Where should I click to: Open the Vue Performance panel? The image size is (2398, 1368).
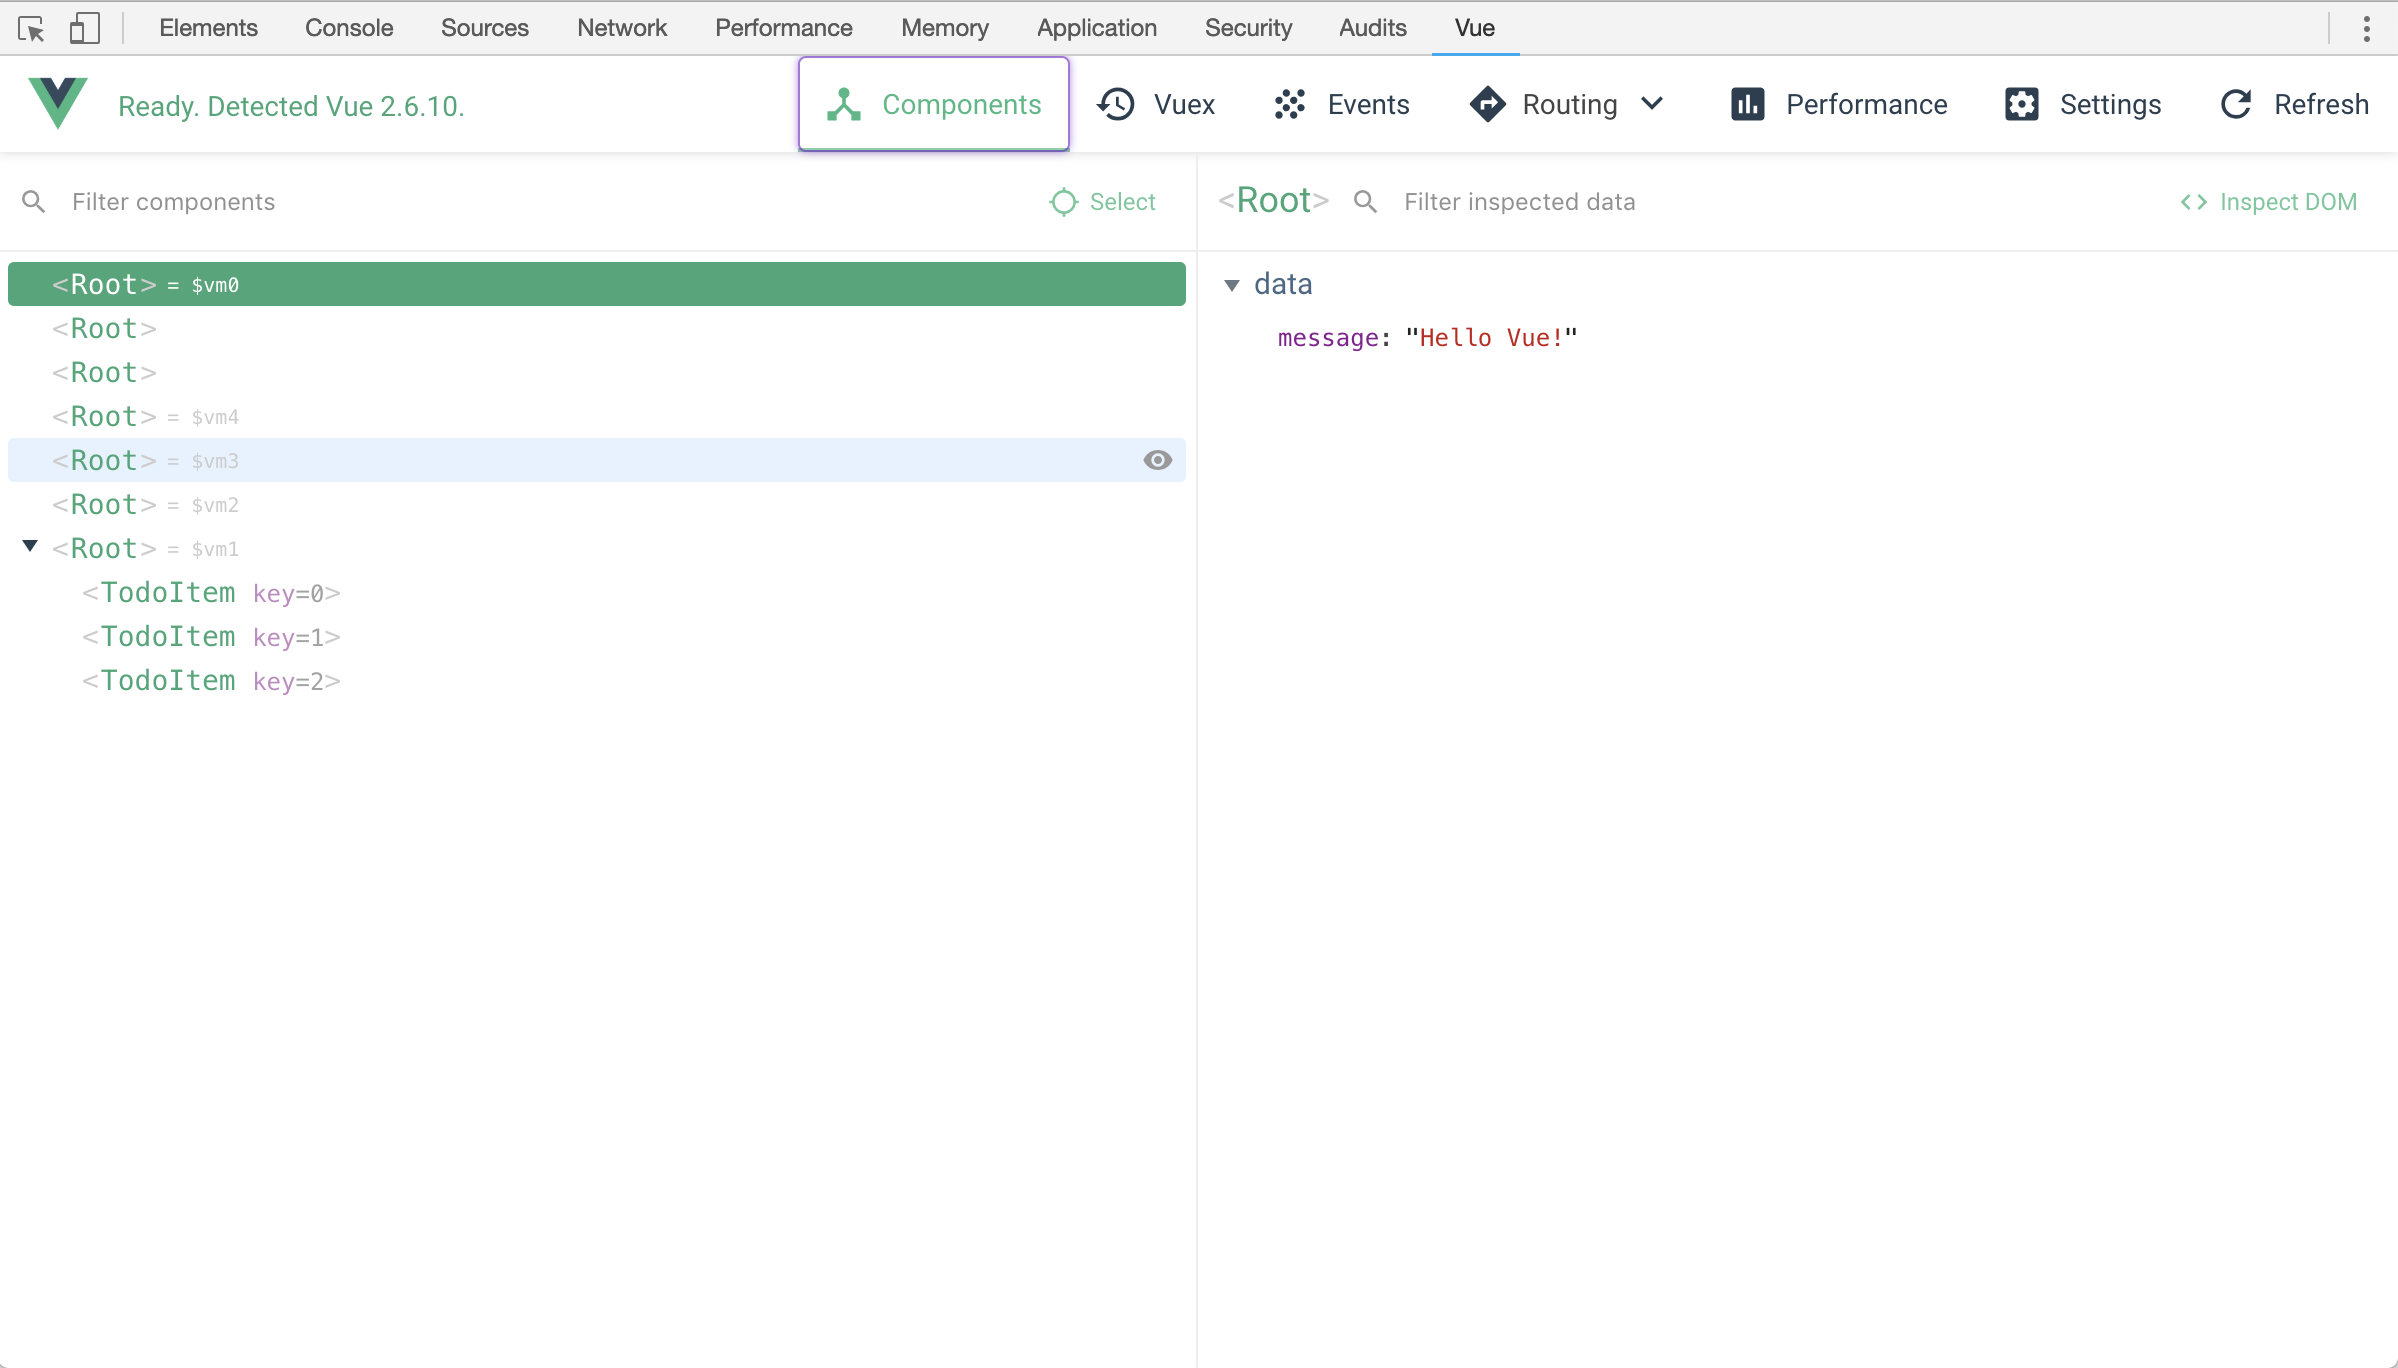[x=1839, y=104]
